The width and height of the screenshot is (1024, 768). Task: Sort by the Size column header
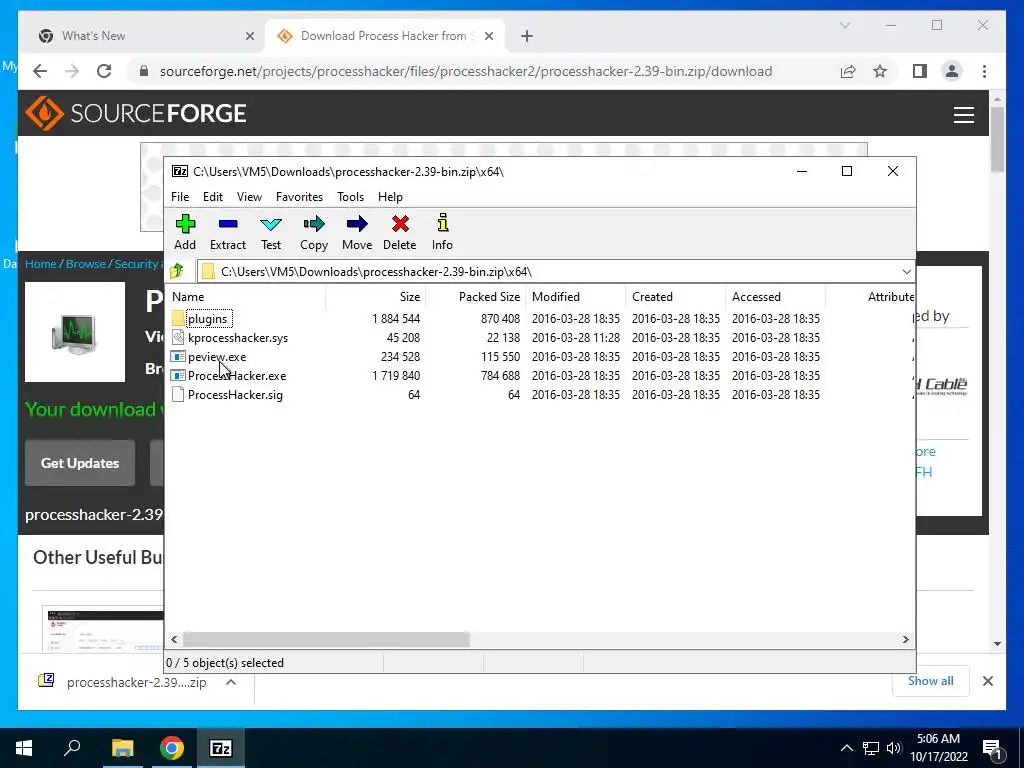pyautogui.click(x=376, y=296)
